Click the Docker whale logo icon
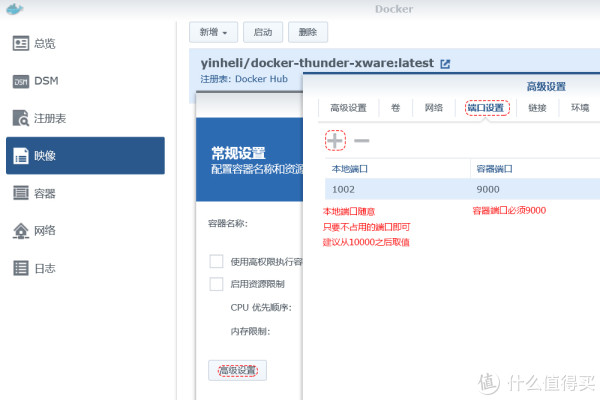The image size is (600, 400). click(15, 8)
